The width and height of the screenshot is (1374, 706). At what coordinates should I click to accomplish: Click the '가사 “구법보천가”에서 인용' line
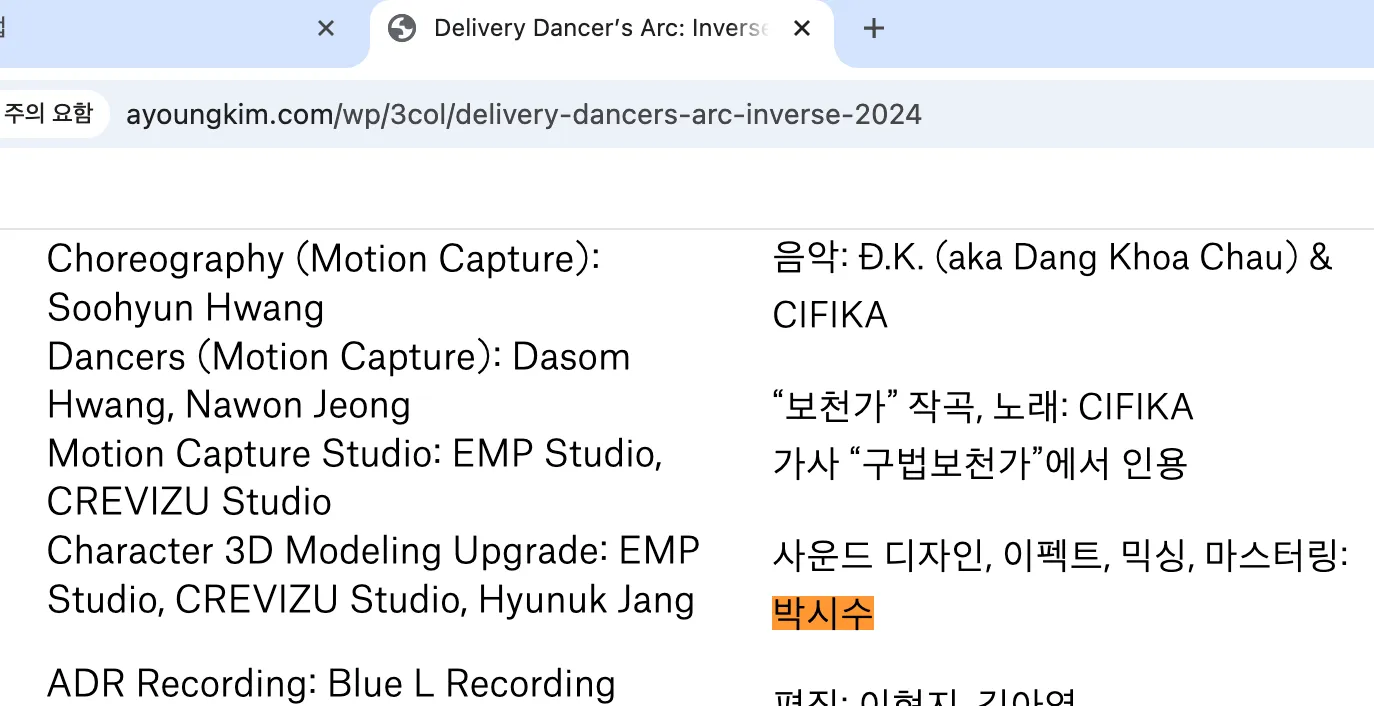point(980,463)
